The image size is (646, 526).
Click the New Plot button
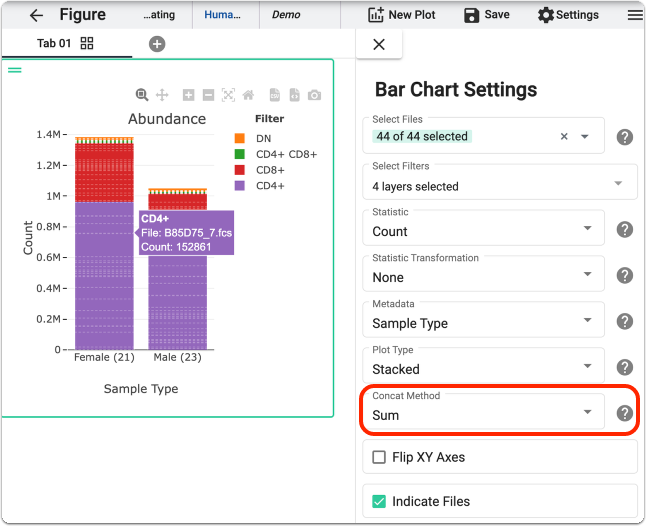coord(401,15)
